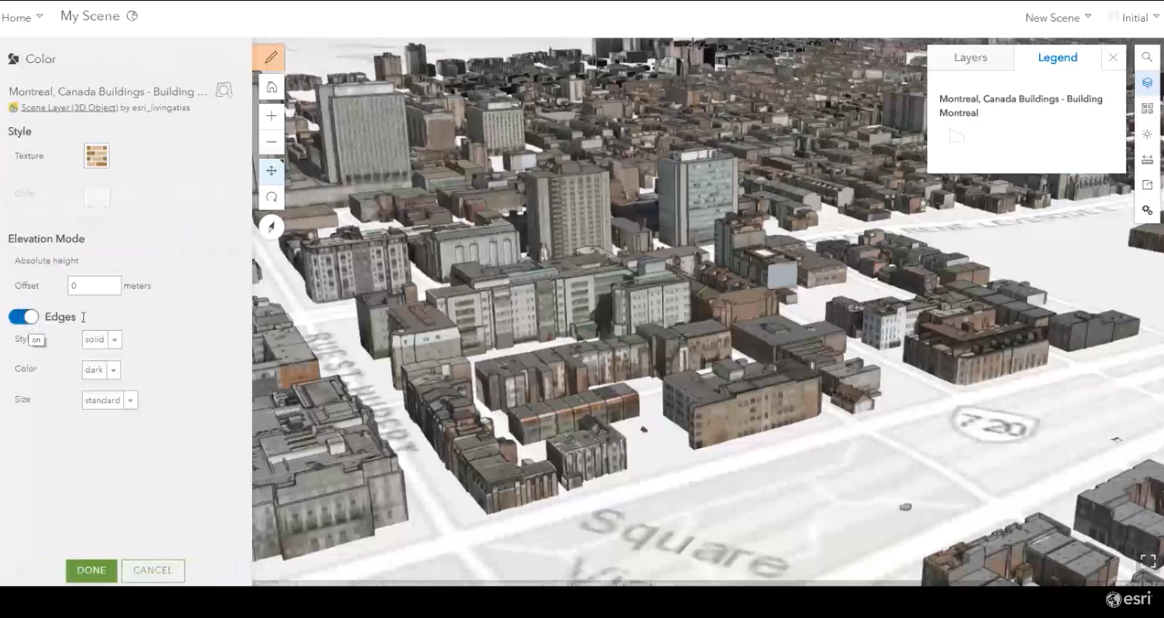1164x618 pixels.
Task: Zoom in with the plus icon
Action: point(270,116)
